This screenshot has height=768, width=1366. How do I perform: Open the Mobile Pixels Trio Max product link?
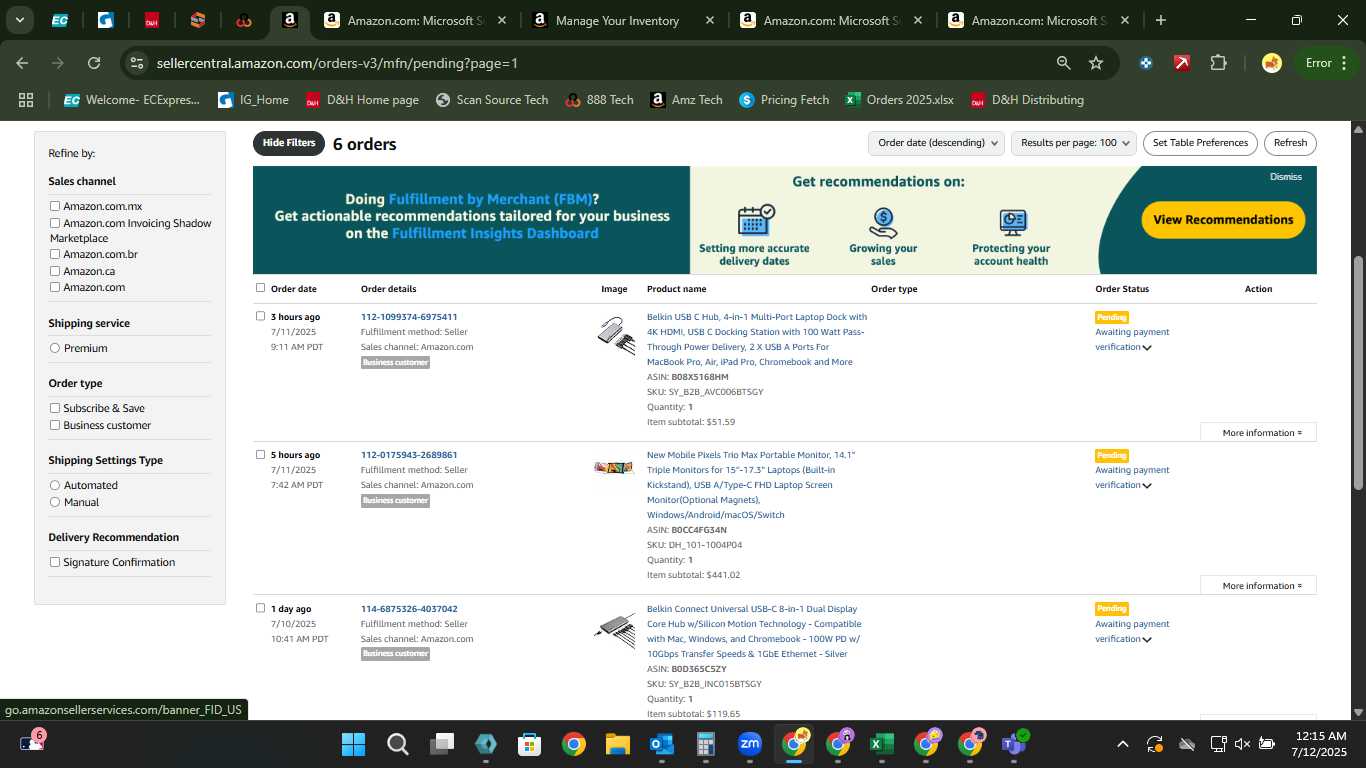point(751,485)
